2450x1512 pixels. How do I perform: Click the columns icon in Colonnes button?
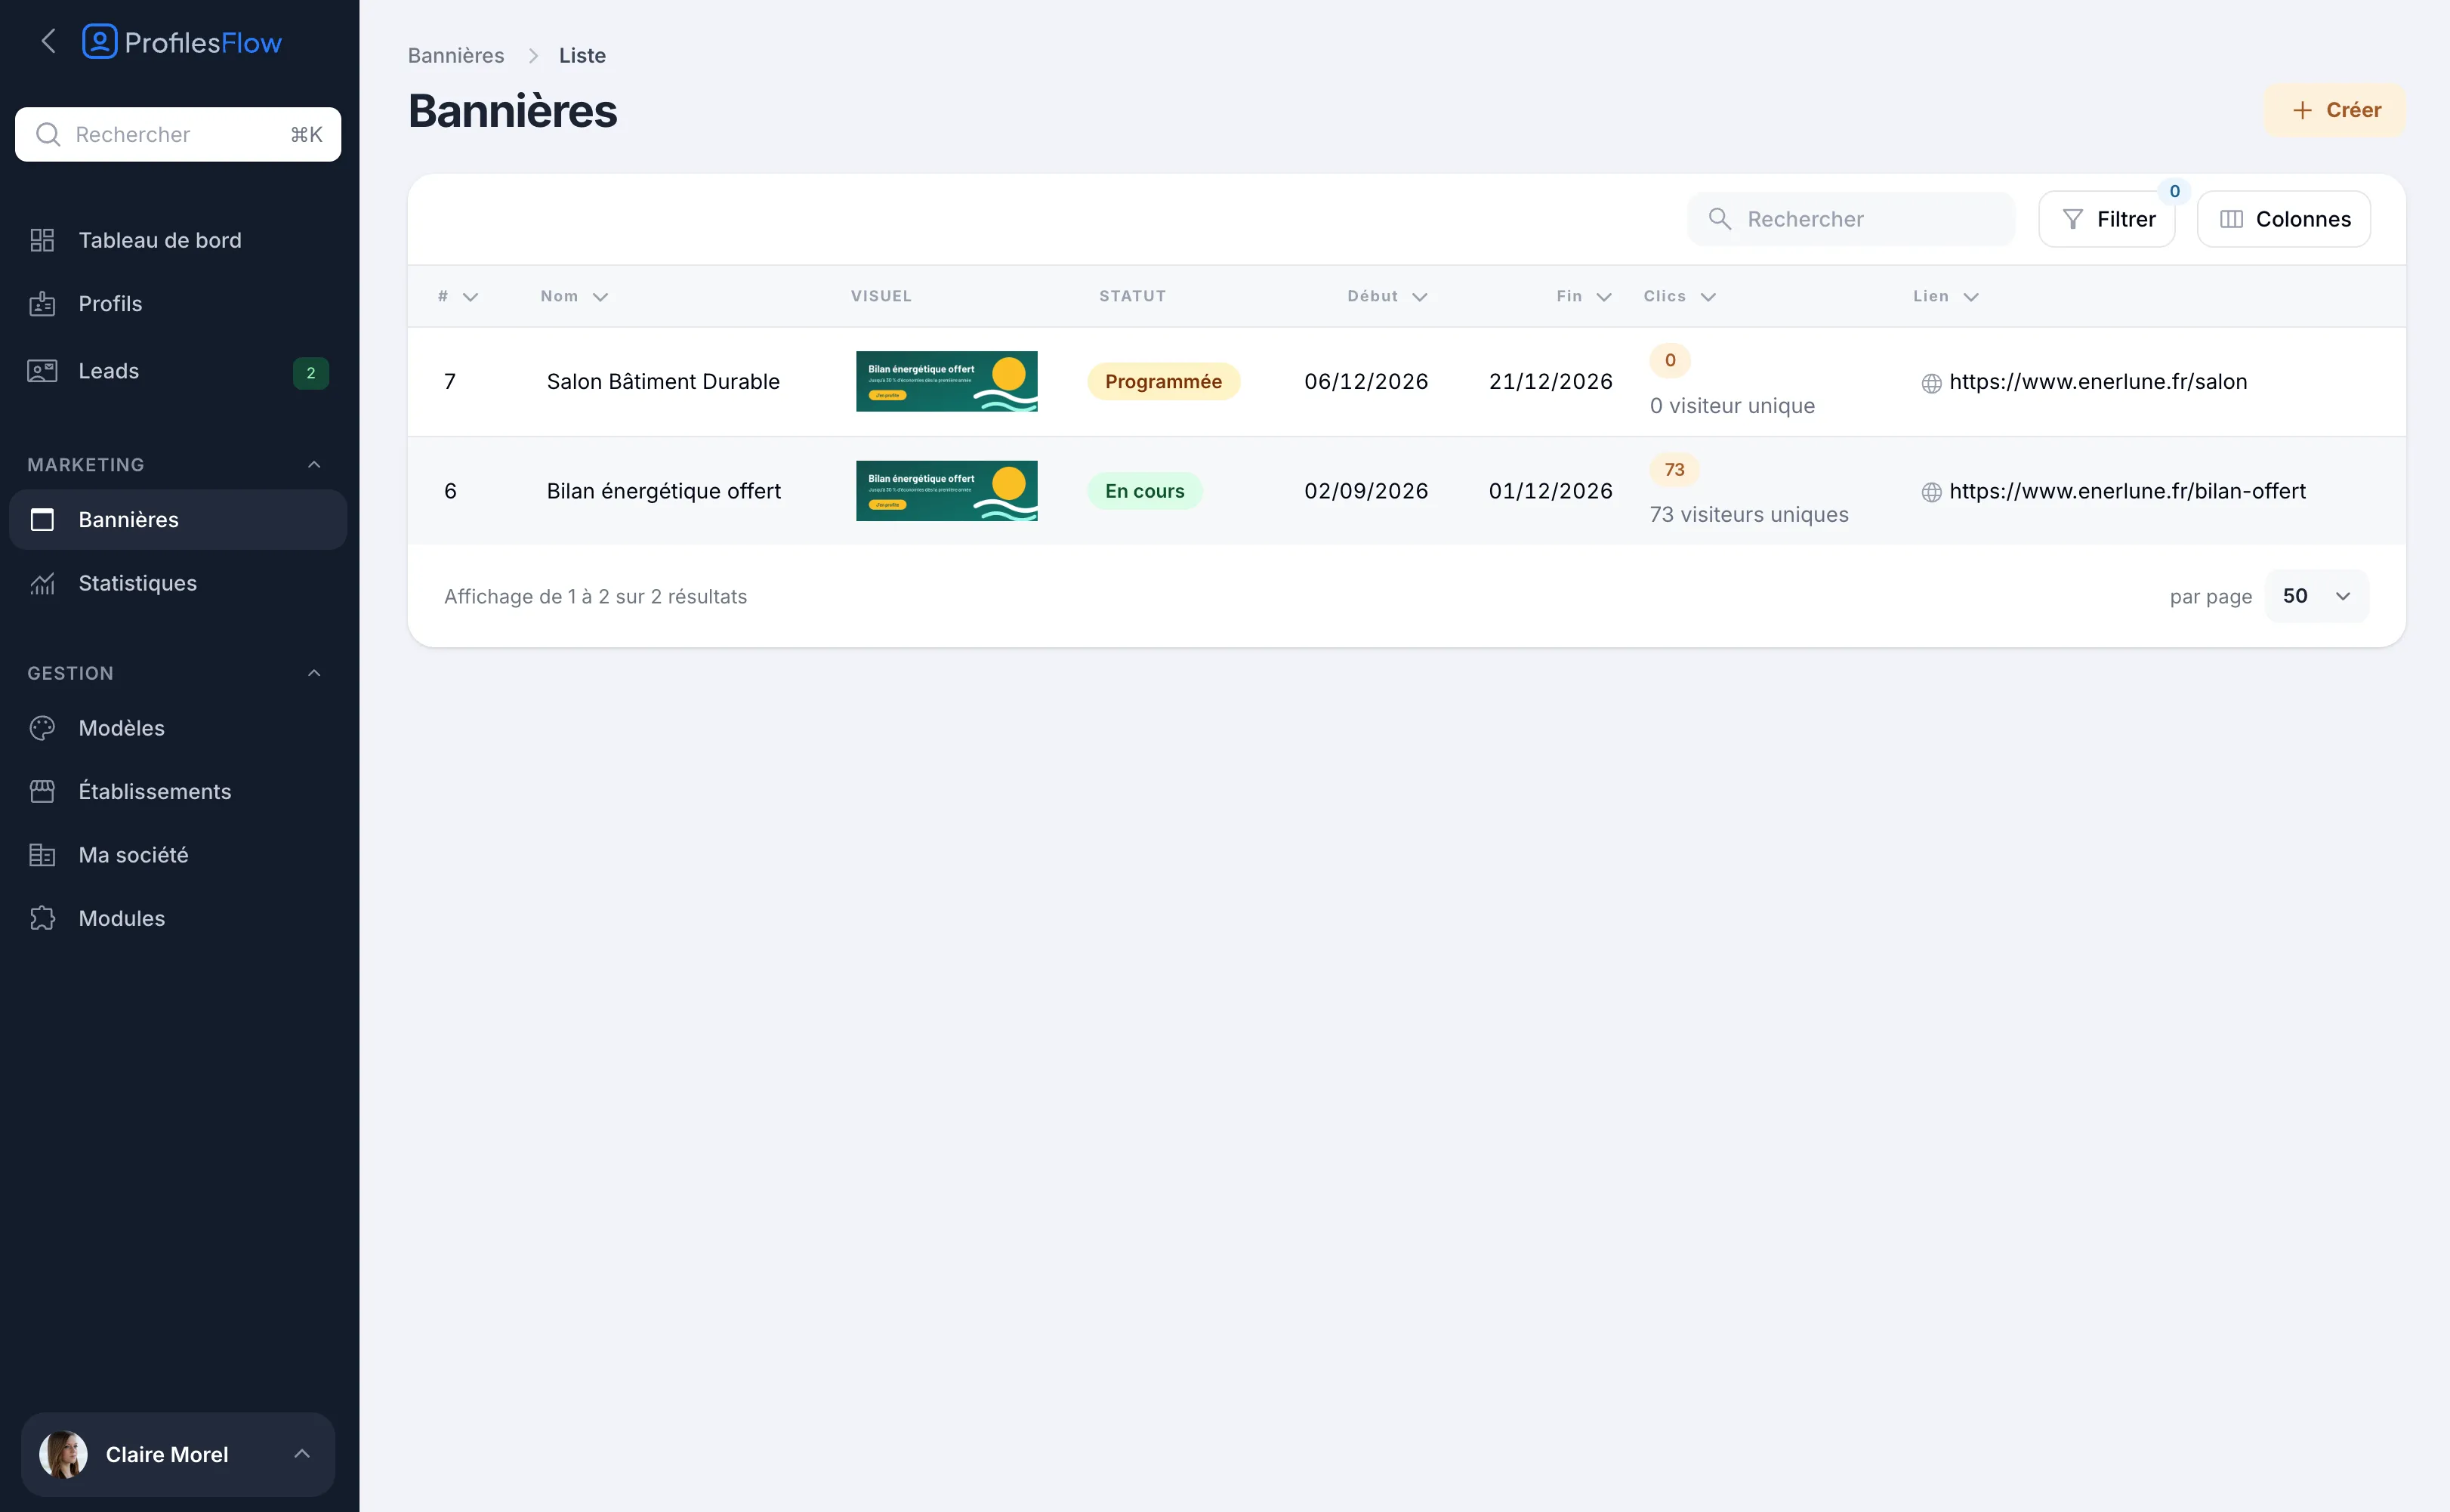(2231, 219)
